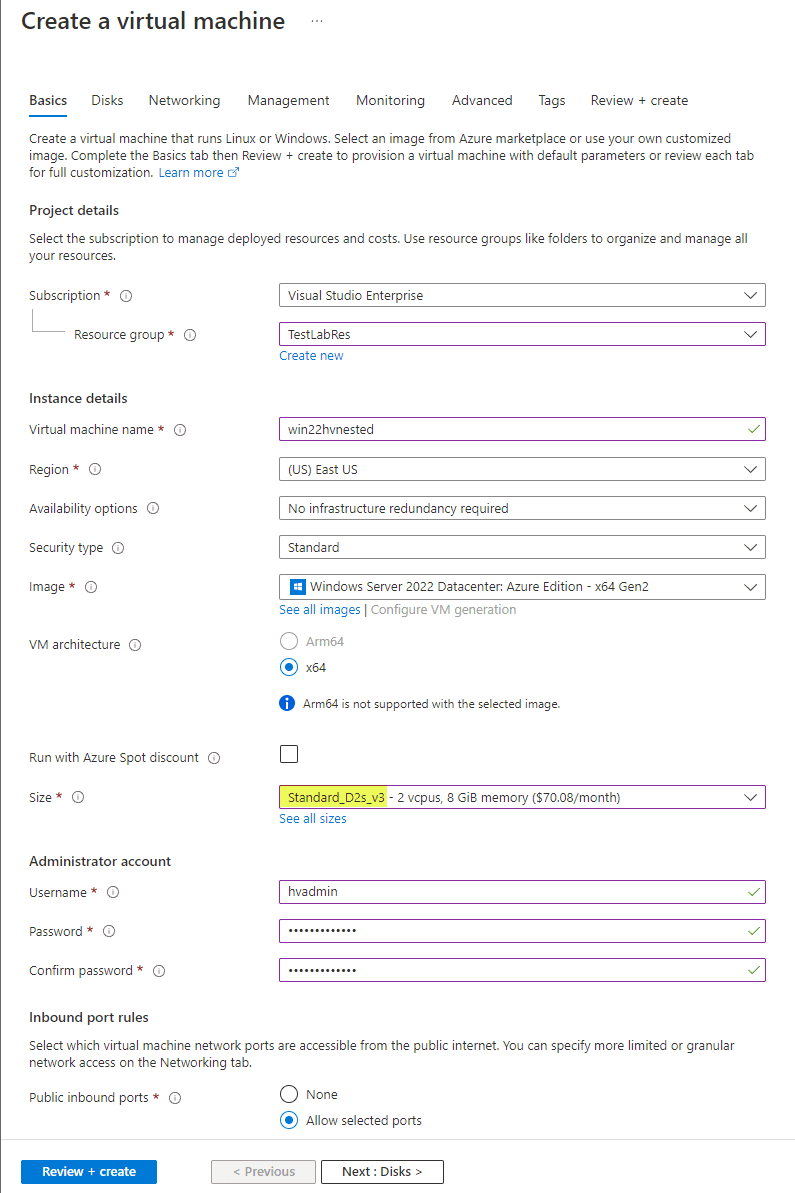
Task: Click the info icon for VM architecture
Action: click(x=135, y=645)
